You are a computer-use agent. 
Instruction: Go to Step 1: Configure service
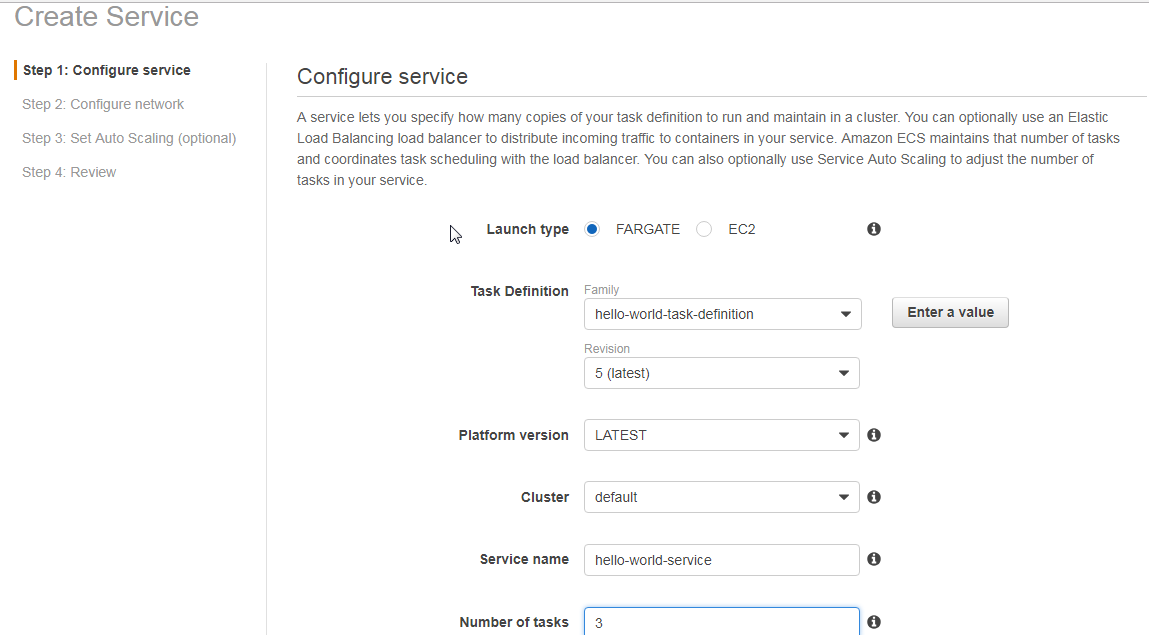106,70
